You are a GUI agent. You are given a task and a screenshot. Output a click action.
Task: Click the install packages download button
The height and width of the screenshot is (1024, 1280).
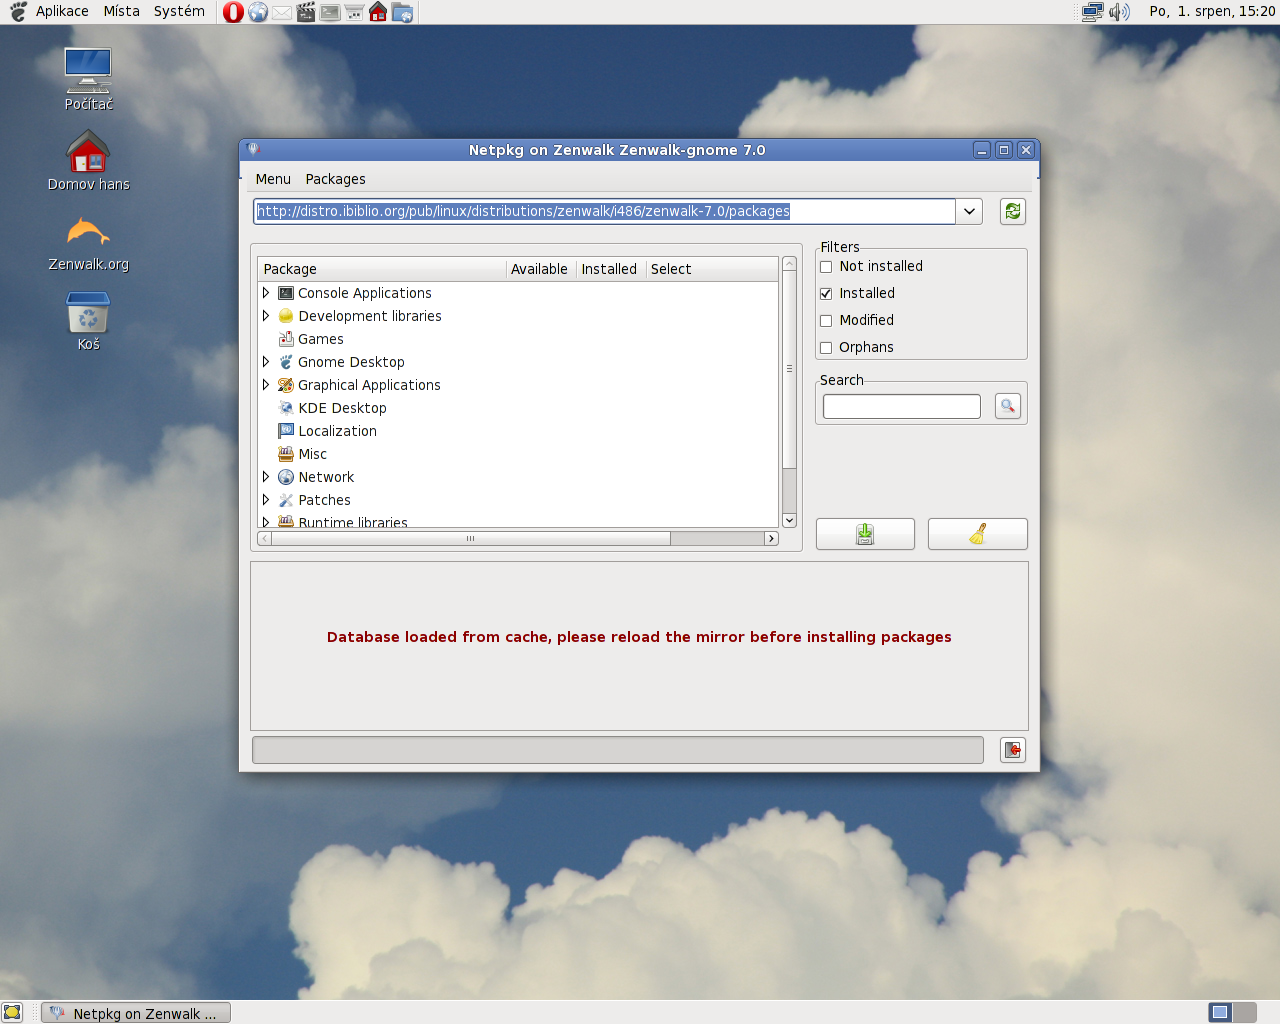click(865, 534)
